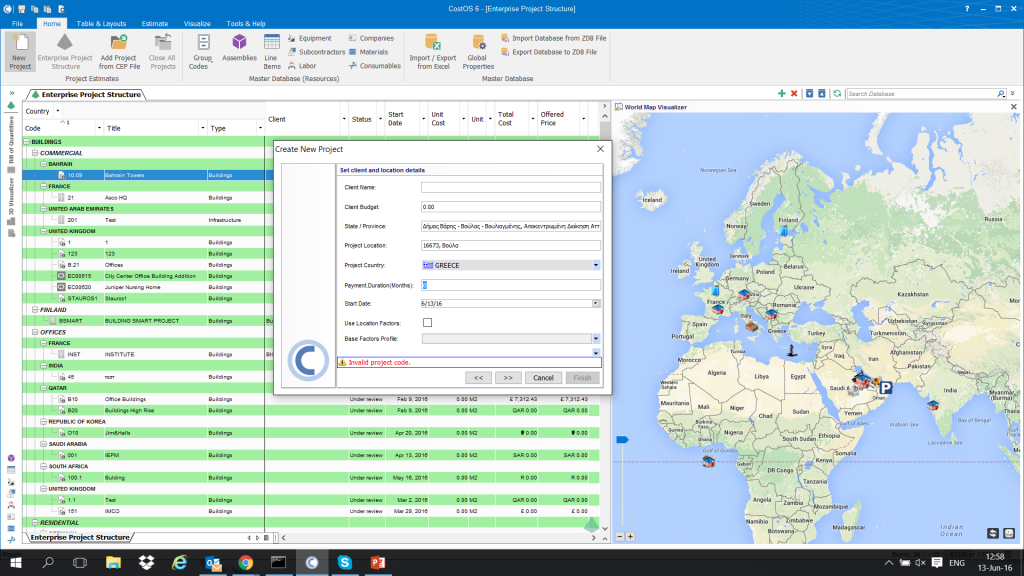The width and height of the screenshot is (1024, 576).
Task: Click the map zoom out minus button
Action: (620, 537)
